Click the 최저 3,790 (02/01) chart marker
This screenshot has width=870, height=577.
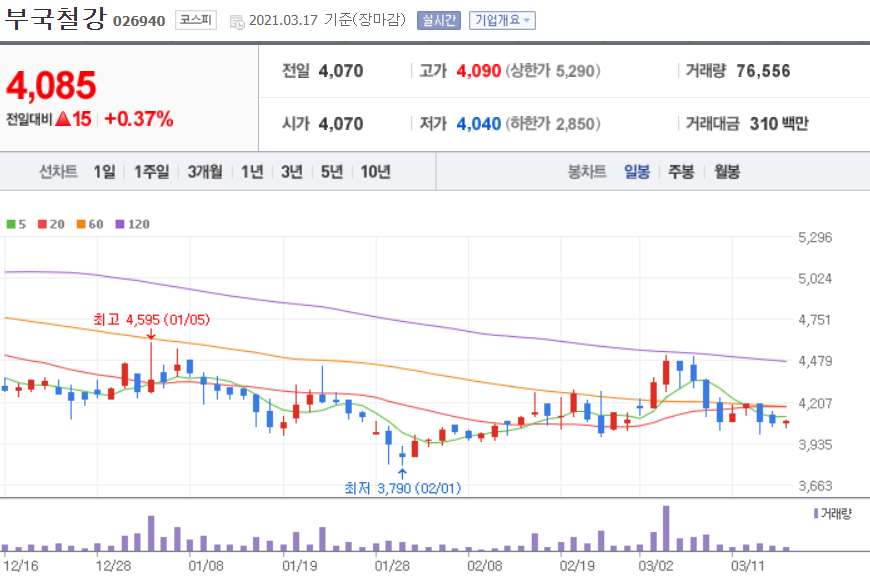(403, 488)
